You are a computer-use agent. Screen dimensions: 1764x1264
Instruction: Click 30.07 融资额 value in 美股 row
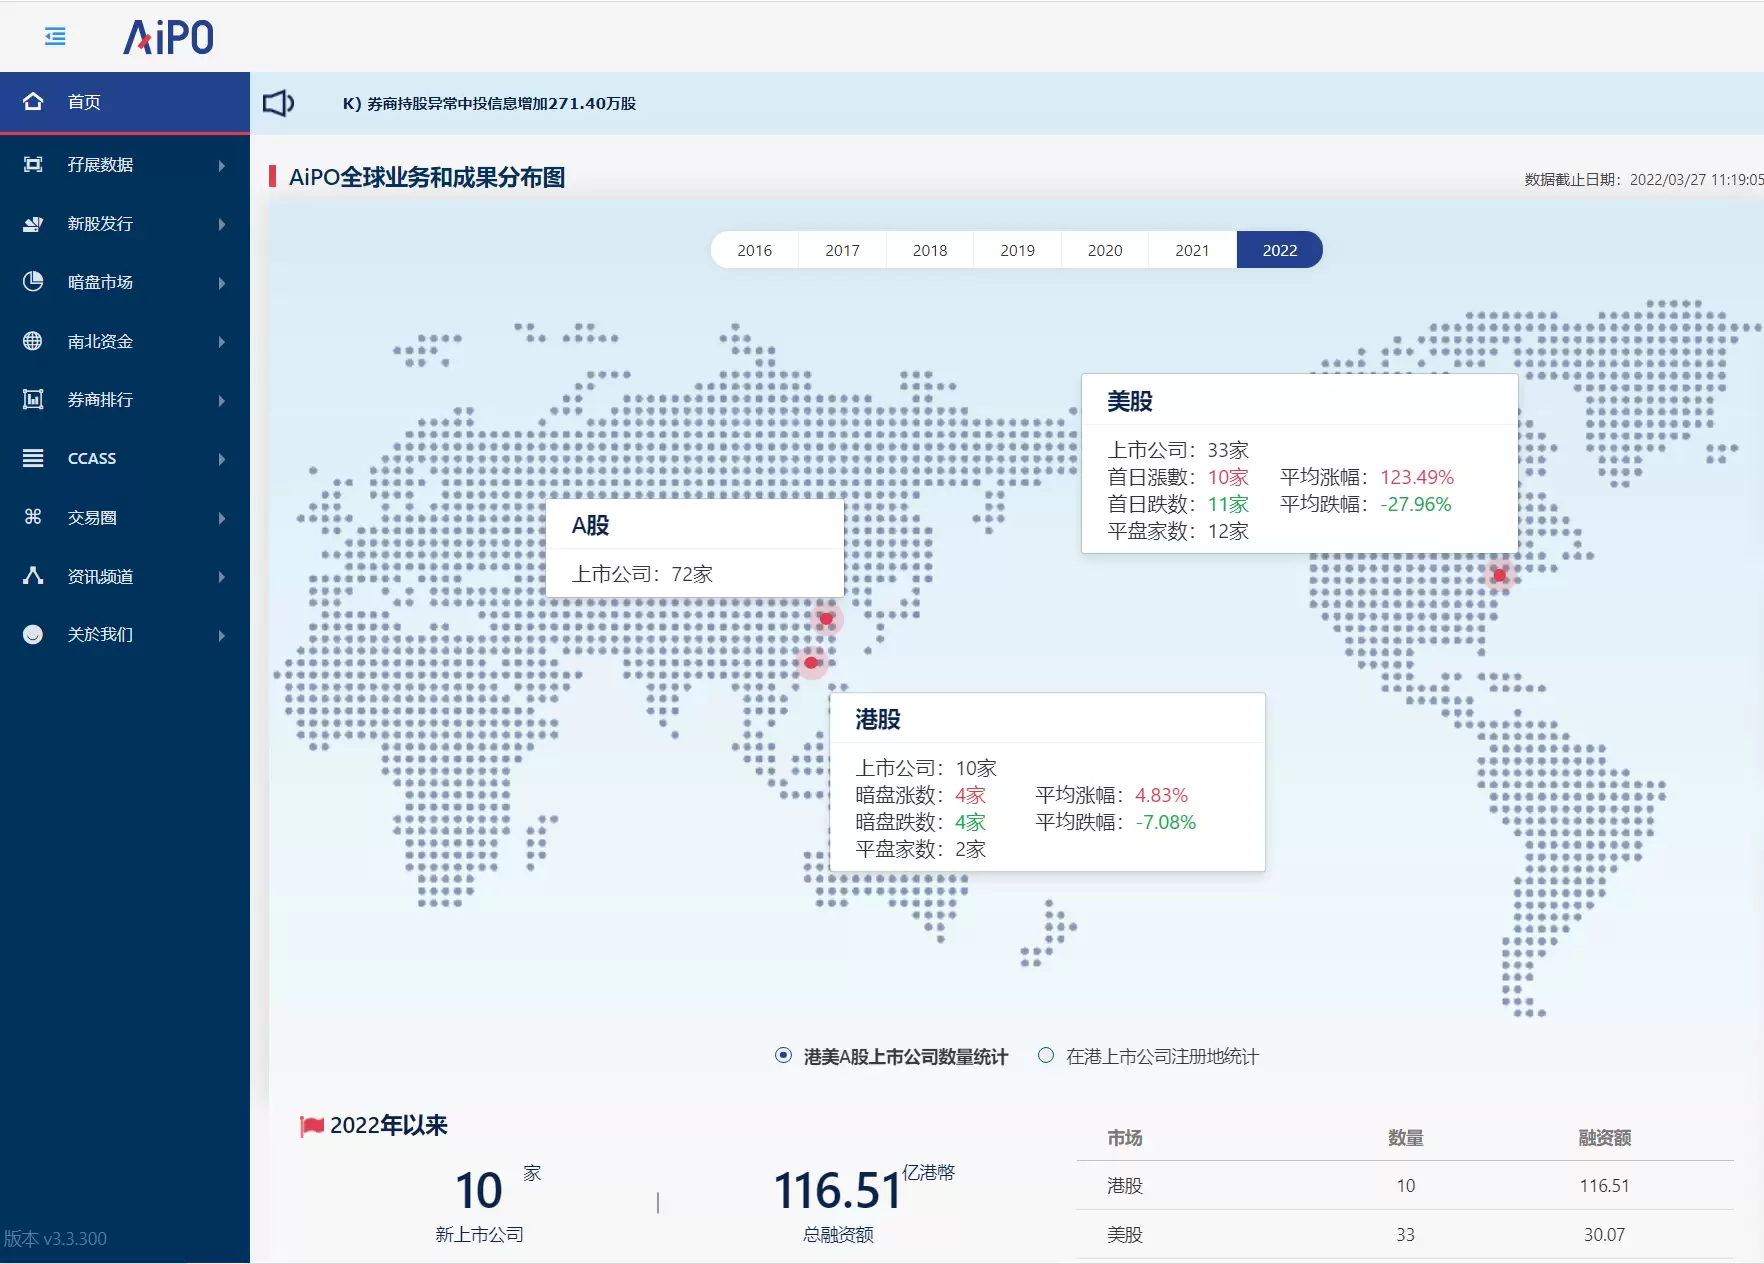click(x=1604, y=1235)
